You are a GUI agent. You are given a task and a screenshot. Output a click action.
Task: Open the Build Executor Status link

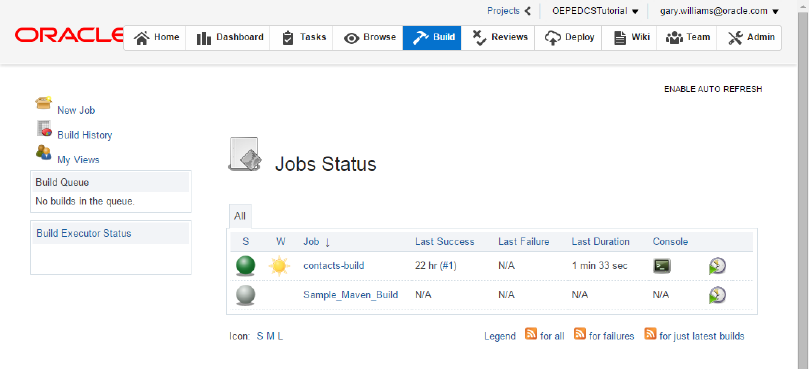pos(84,233)
